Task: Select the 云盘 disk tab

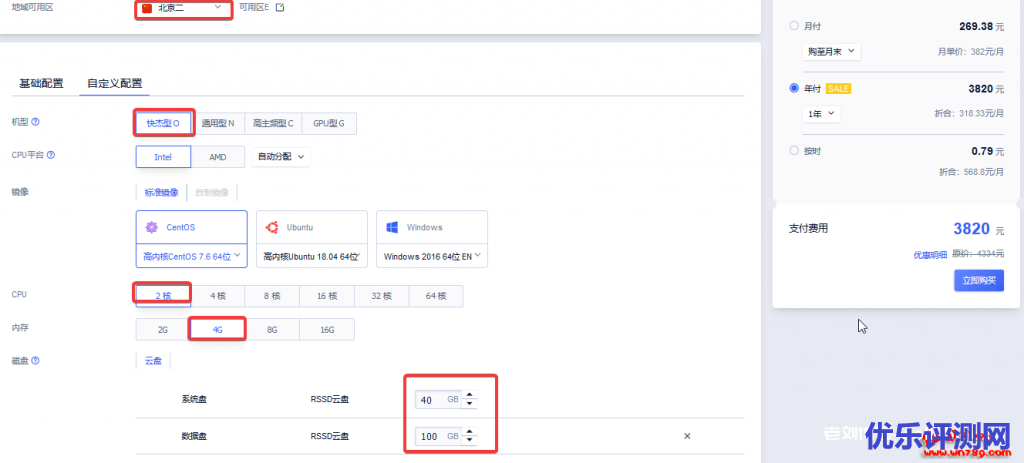Action: pos(153,360)
